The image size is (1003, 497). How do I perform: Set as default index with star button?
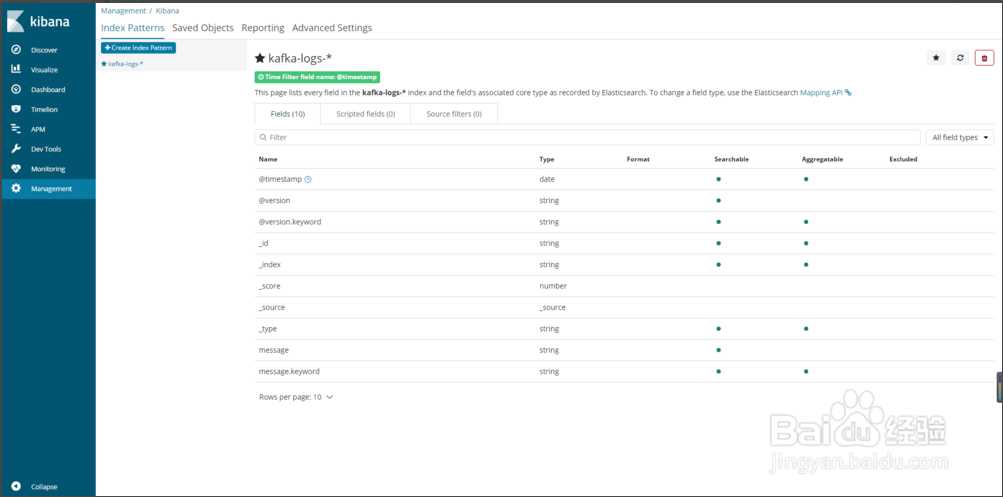pyautogui.click(x=936, y=58)
